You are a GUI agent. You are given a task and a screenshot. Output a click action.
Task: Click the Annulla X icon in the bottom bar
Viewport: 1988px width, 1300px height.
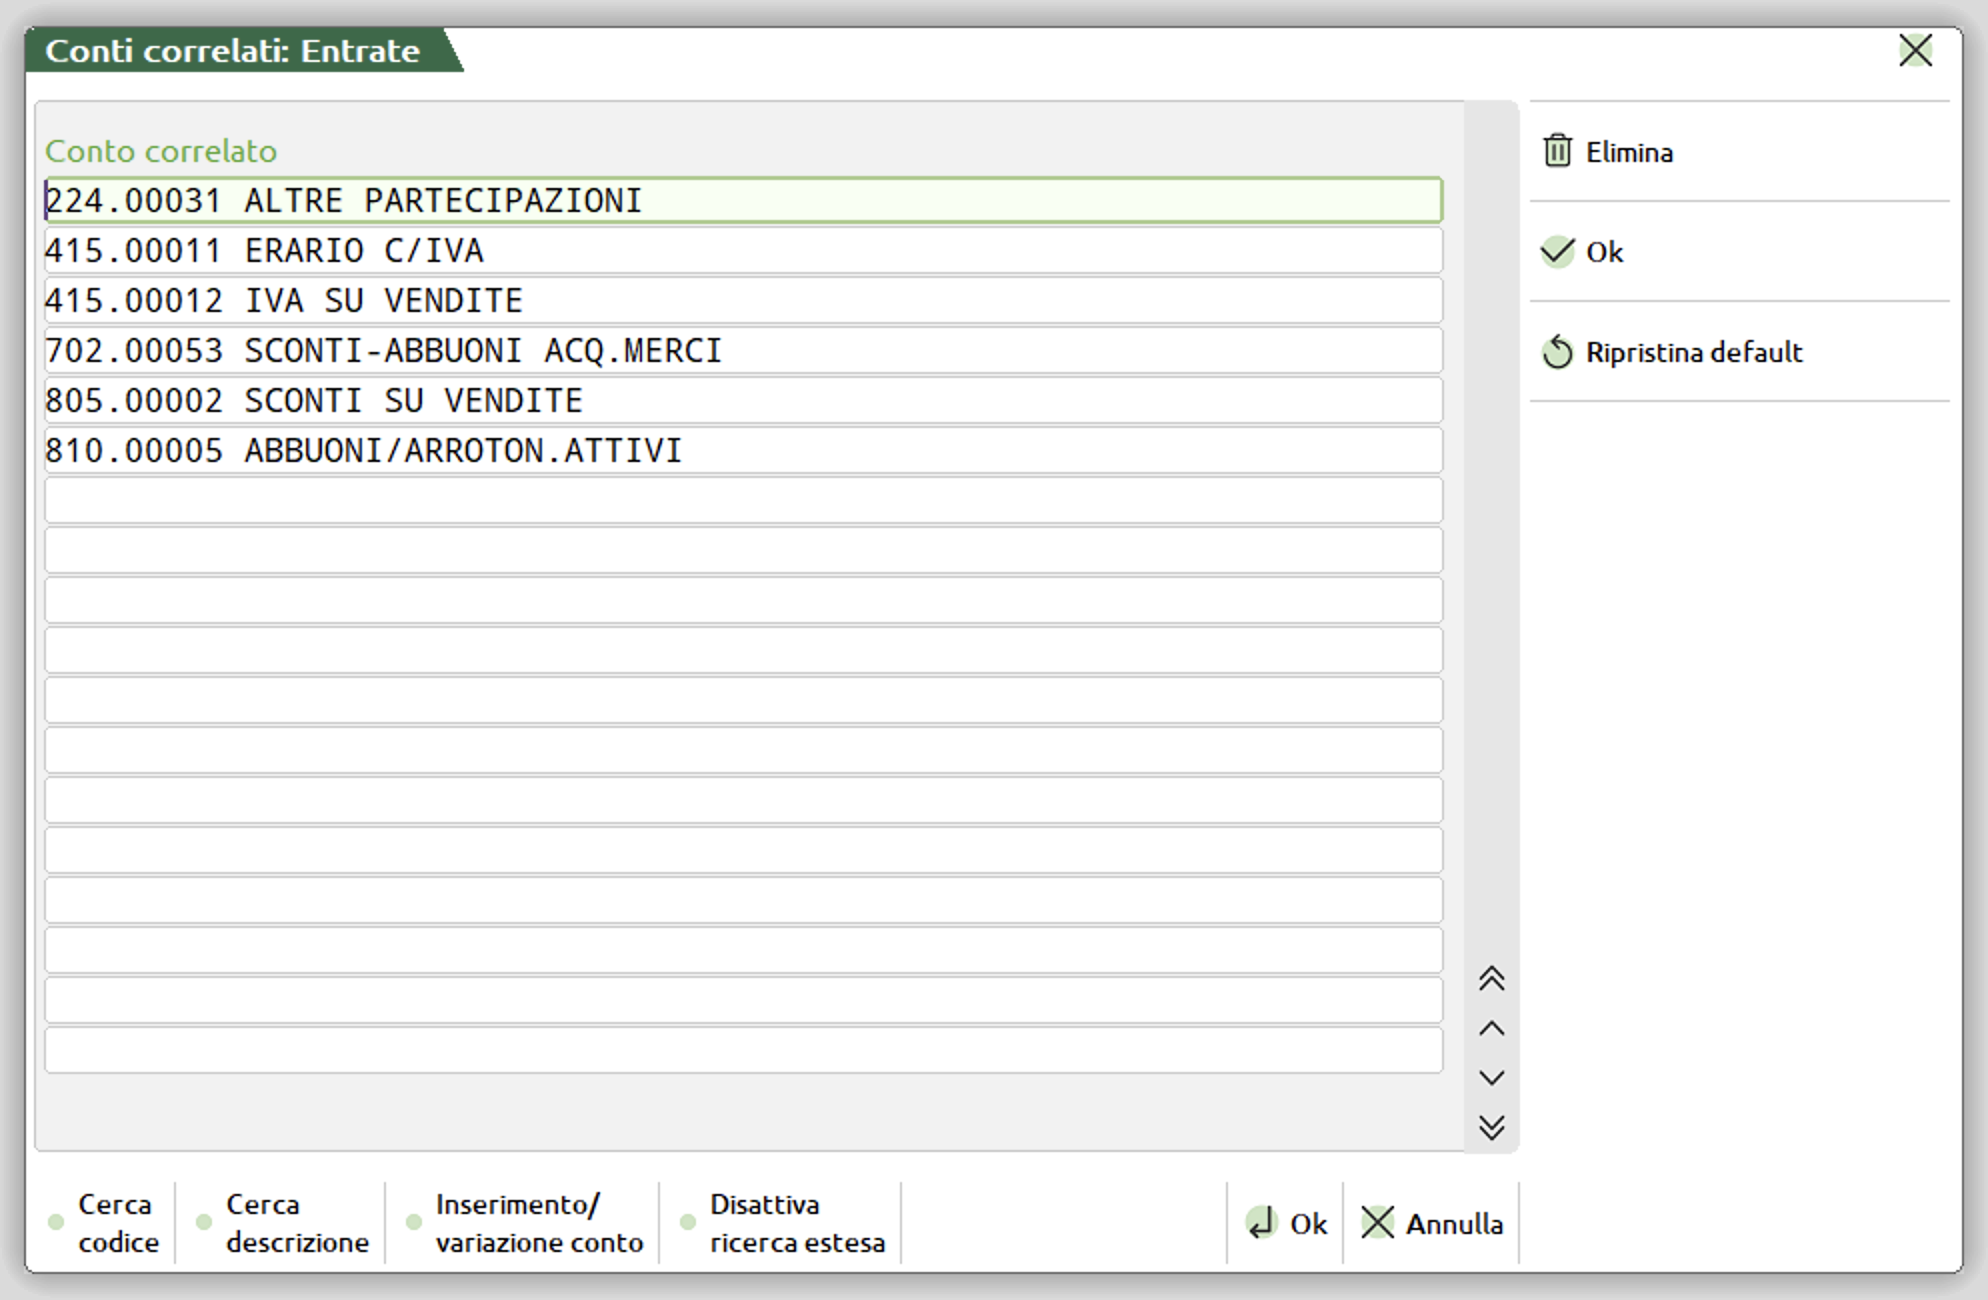(x=1377, y=1222)
